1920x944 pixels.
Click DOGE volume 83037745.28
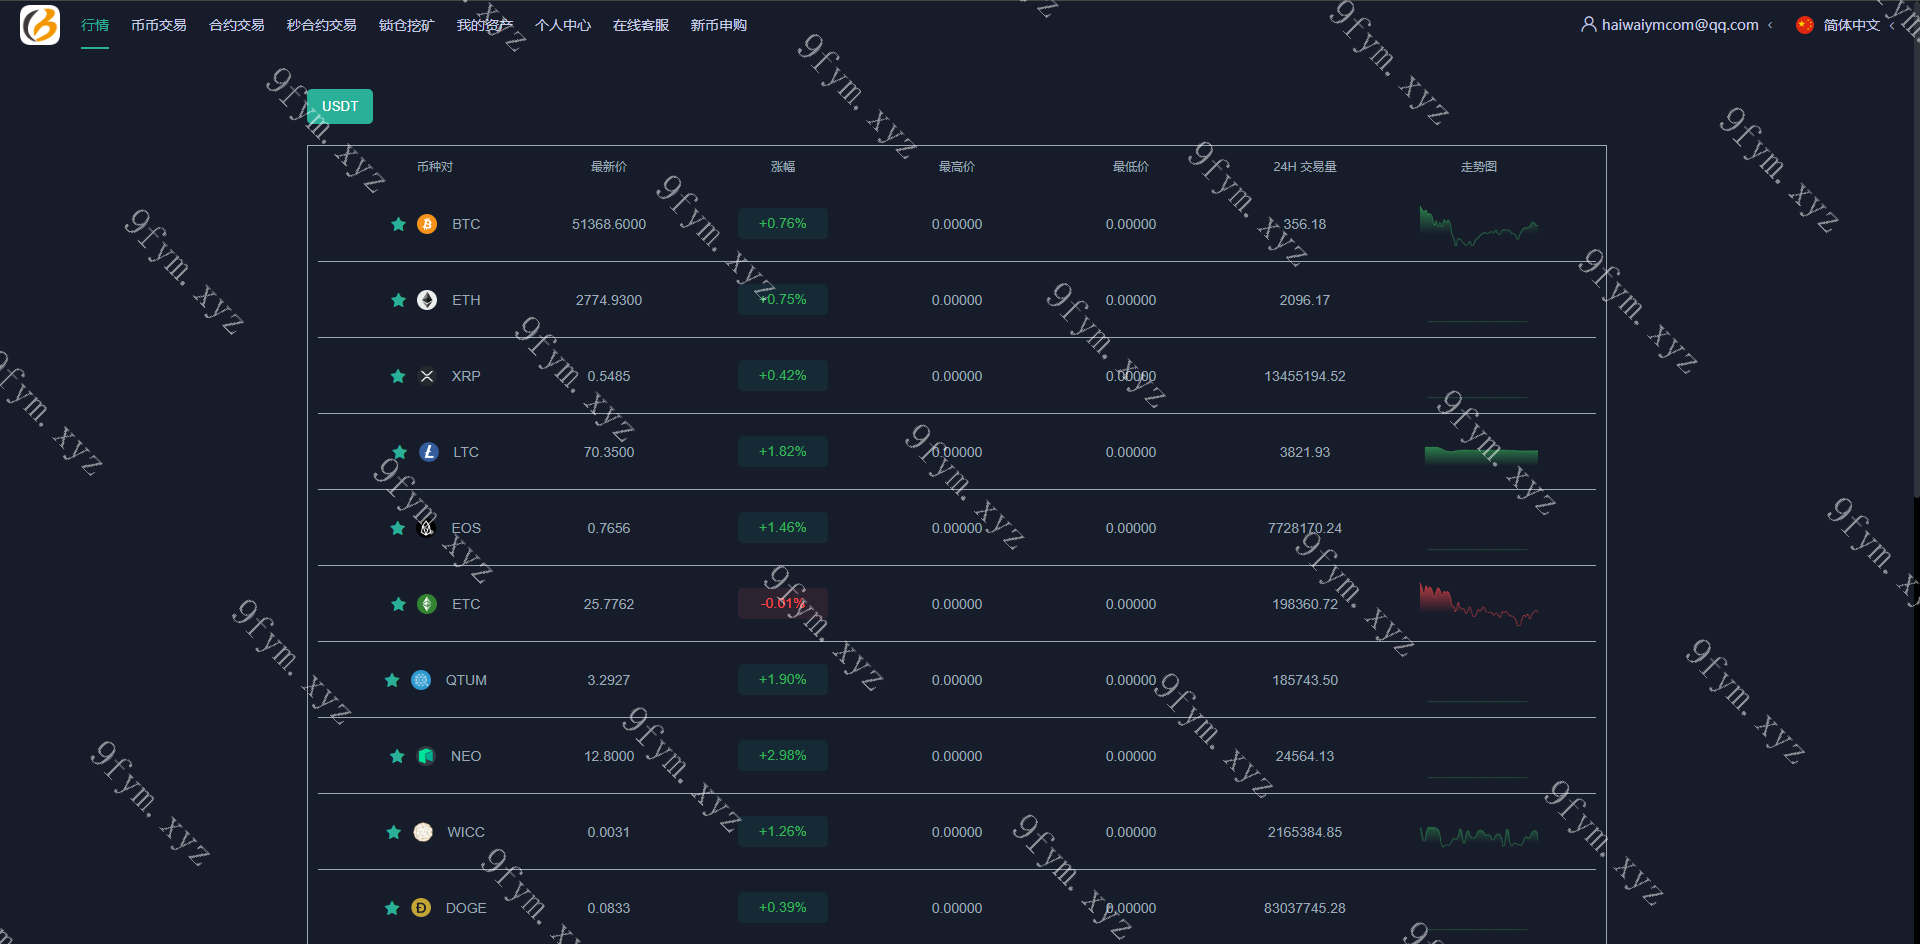click(1305, 908)
